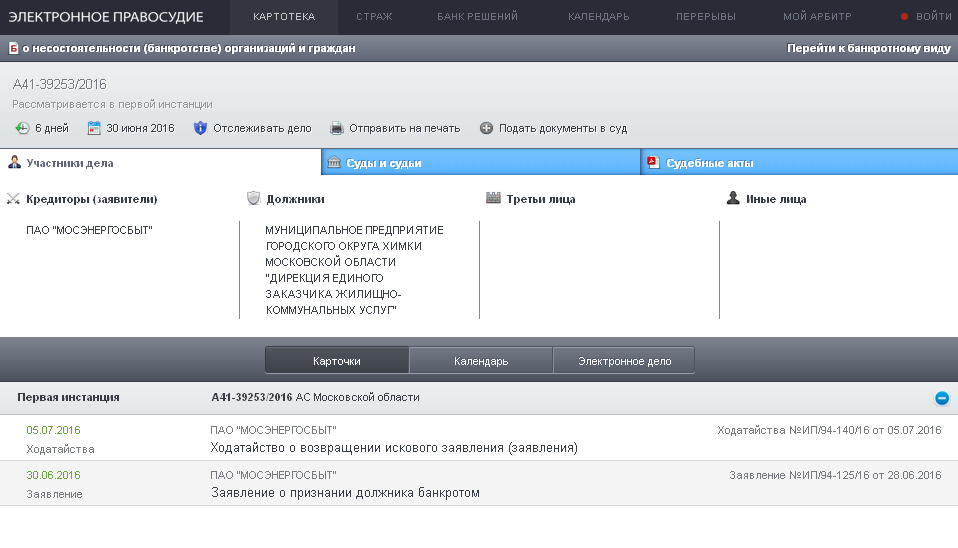
Task: Click the 'Войти' login link
Action: coord(934,17)
